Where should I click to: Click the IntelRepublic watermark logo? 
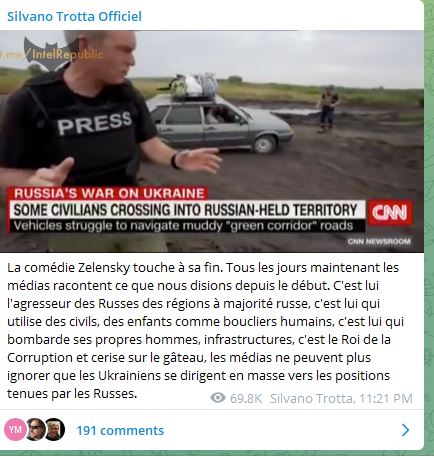pyautogui.click(x=52, y=54)
